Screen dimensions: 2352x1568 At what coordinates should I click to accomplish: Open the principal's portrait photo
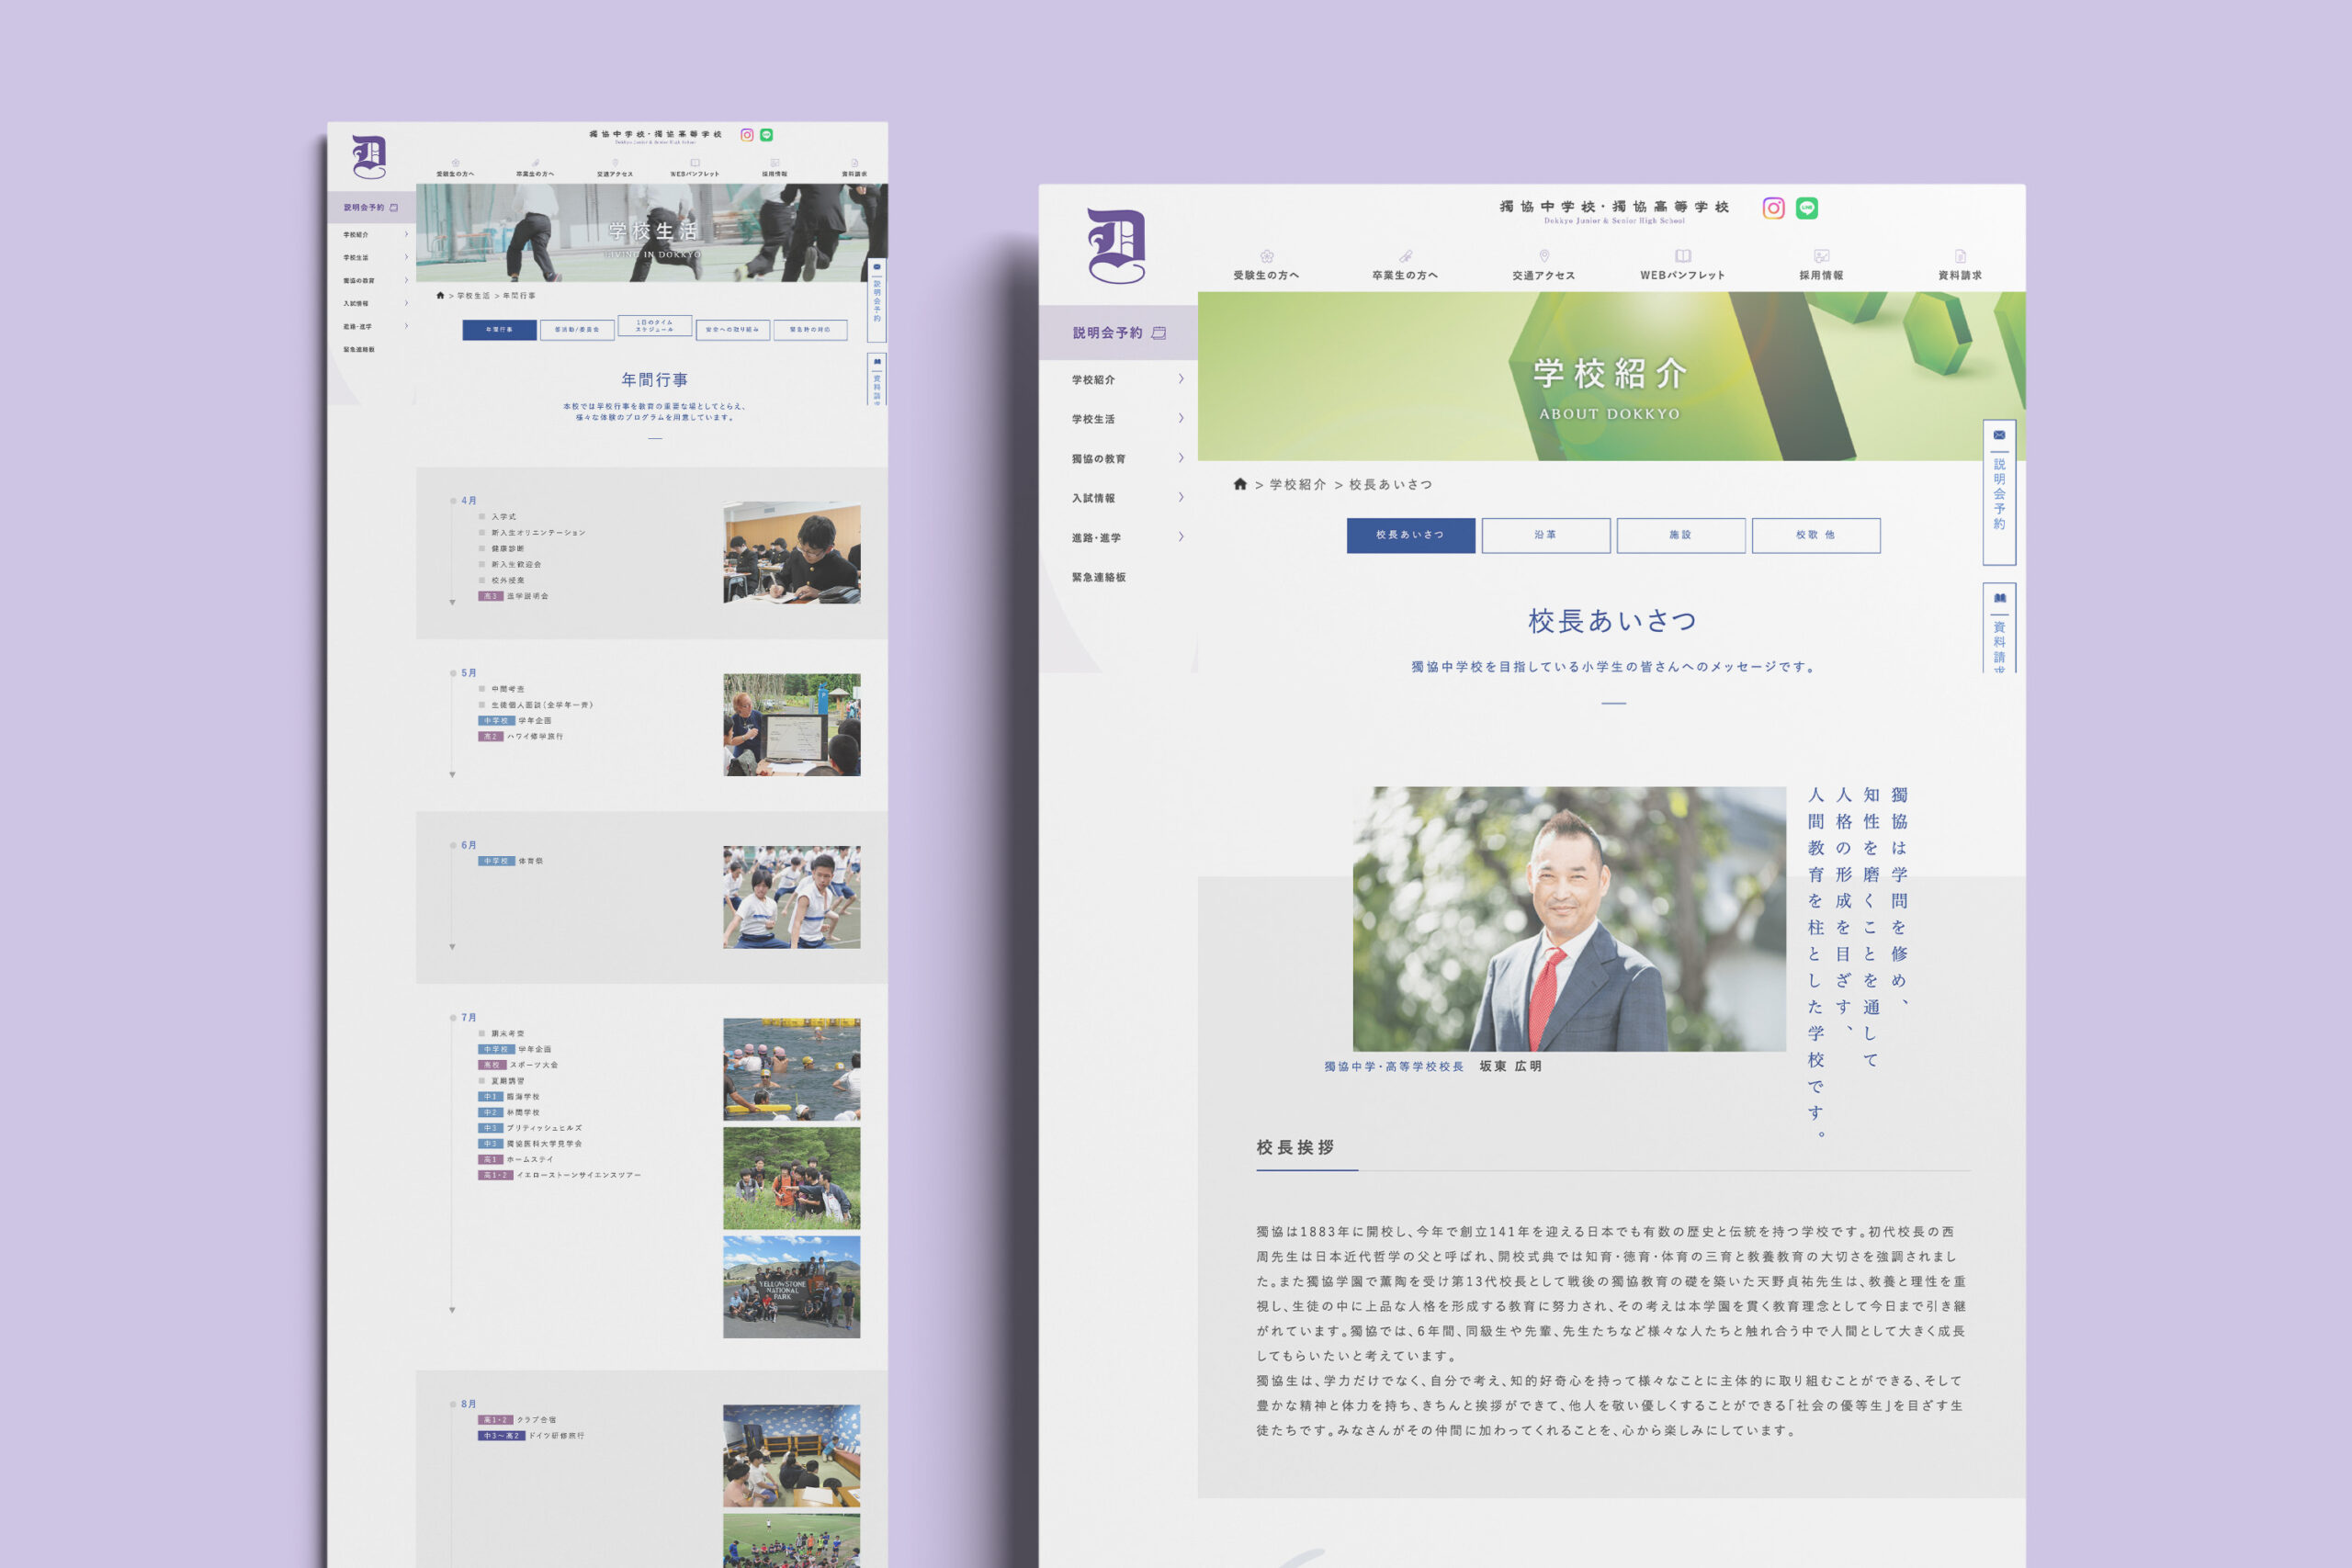click(x=1569, y=919)
